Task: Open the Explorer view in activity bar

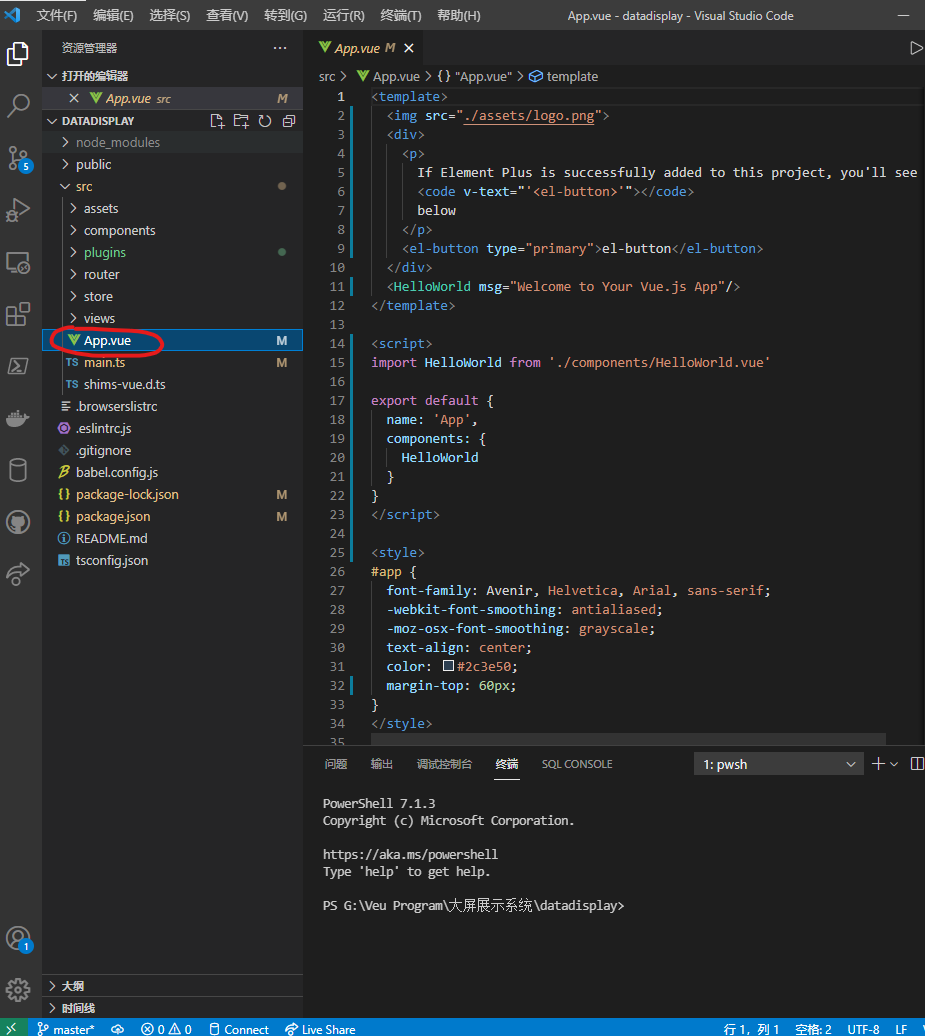Action: (x=18, y=54)
